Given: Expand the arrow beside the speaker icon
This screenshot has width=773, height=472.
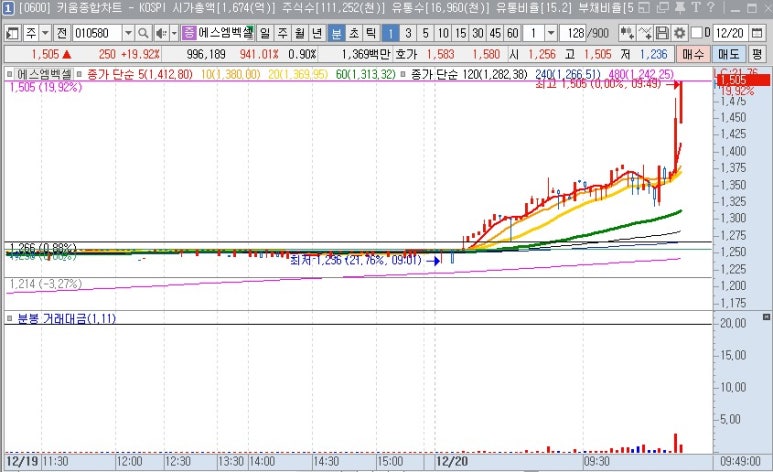Looking at the screenshot, I should 174,34.
